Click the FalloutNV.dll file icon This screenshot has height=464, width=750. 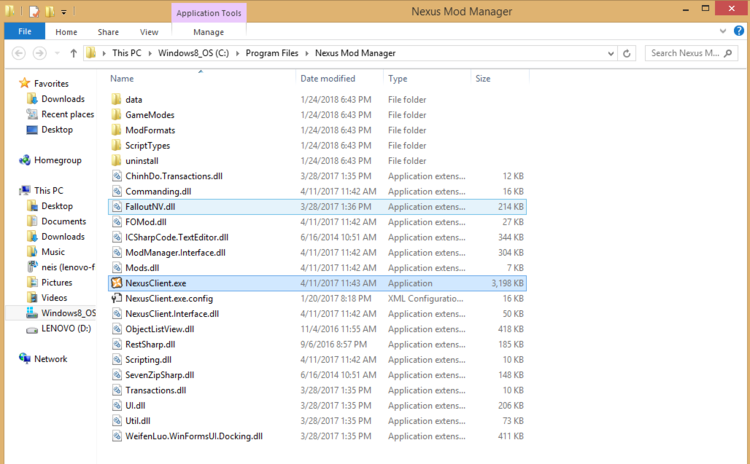(x=116, y=207)
